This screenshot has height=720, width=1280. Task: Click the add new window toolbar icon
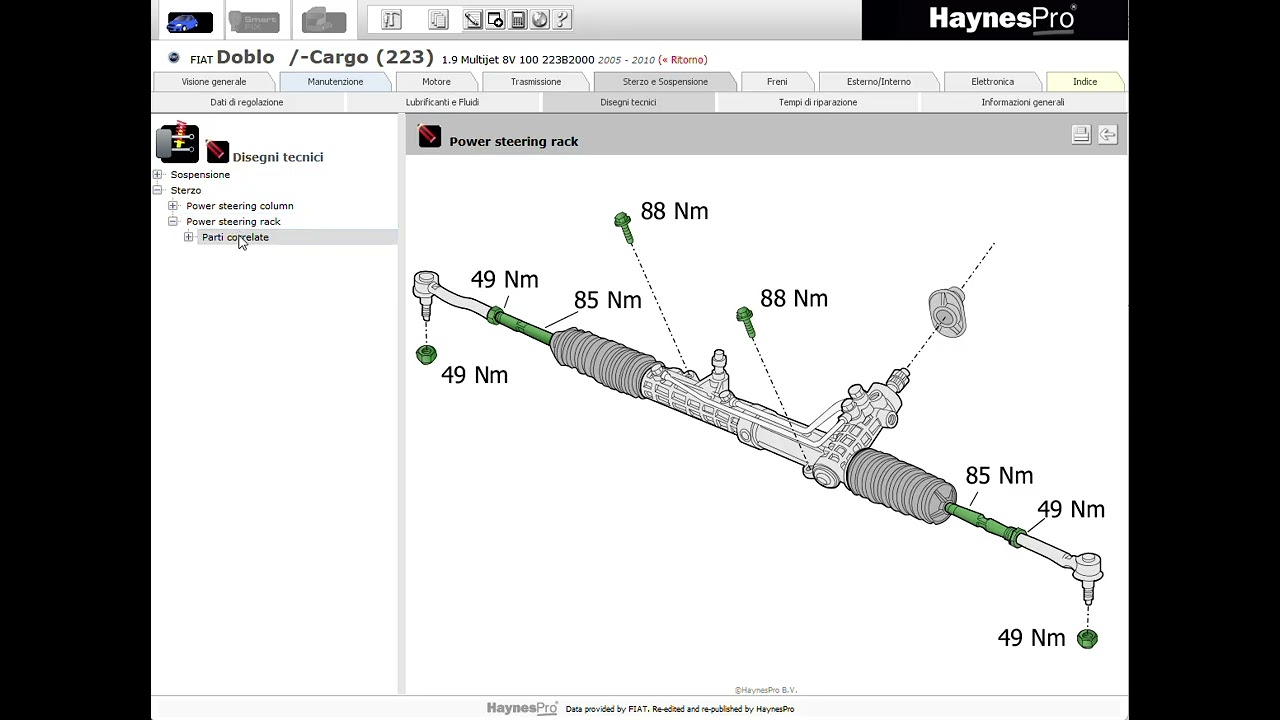[x=495, y=20]
